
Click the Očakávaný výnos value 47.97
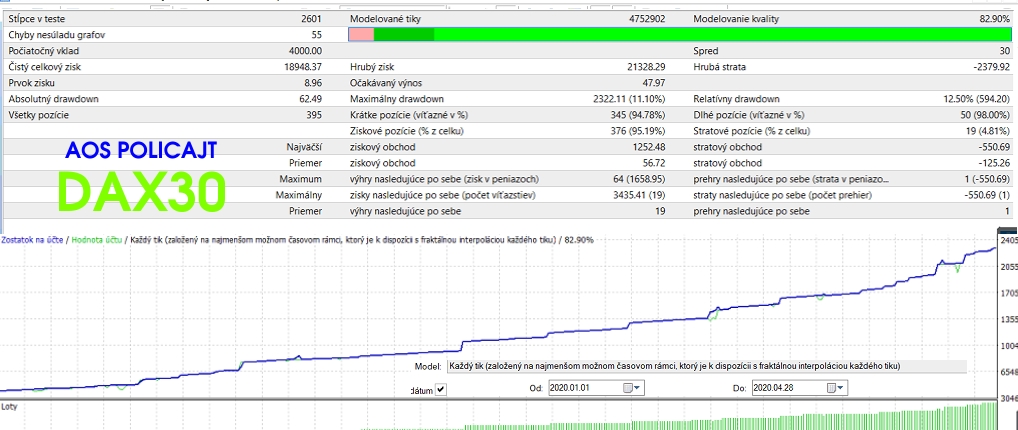click(x=653, y=83)
